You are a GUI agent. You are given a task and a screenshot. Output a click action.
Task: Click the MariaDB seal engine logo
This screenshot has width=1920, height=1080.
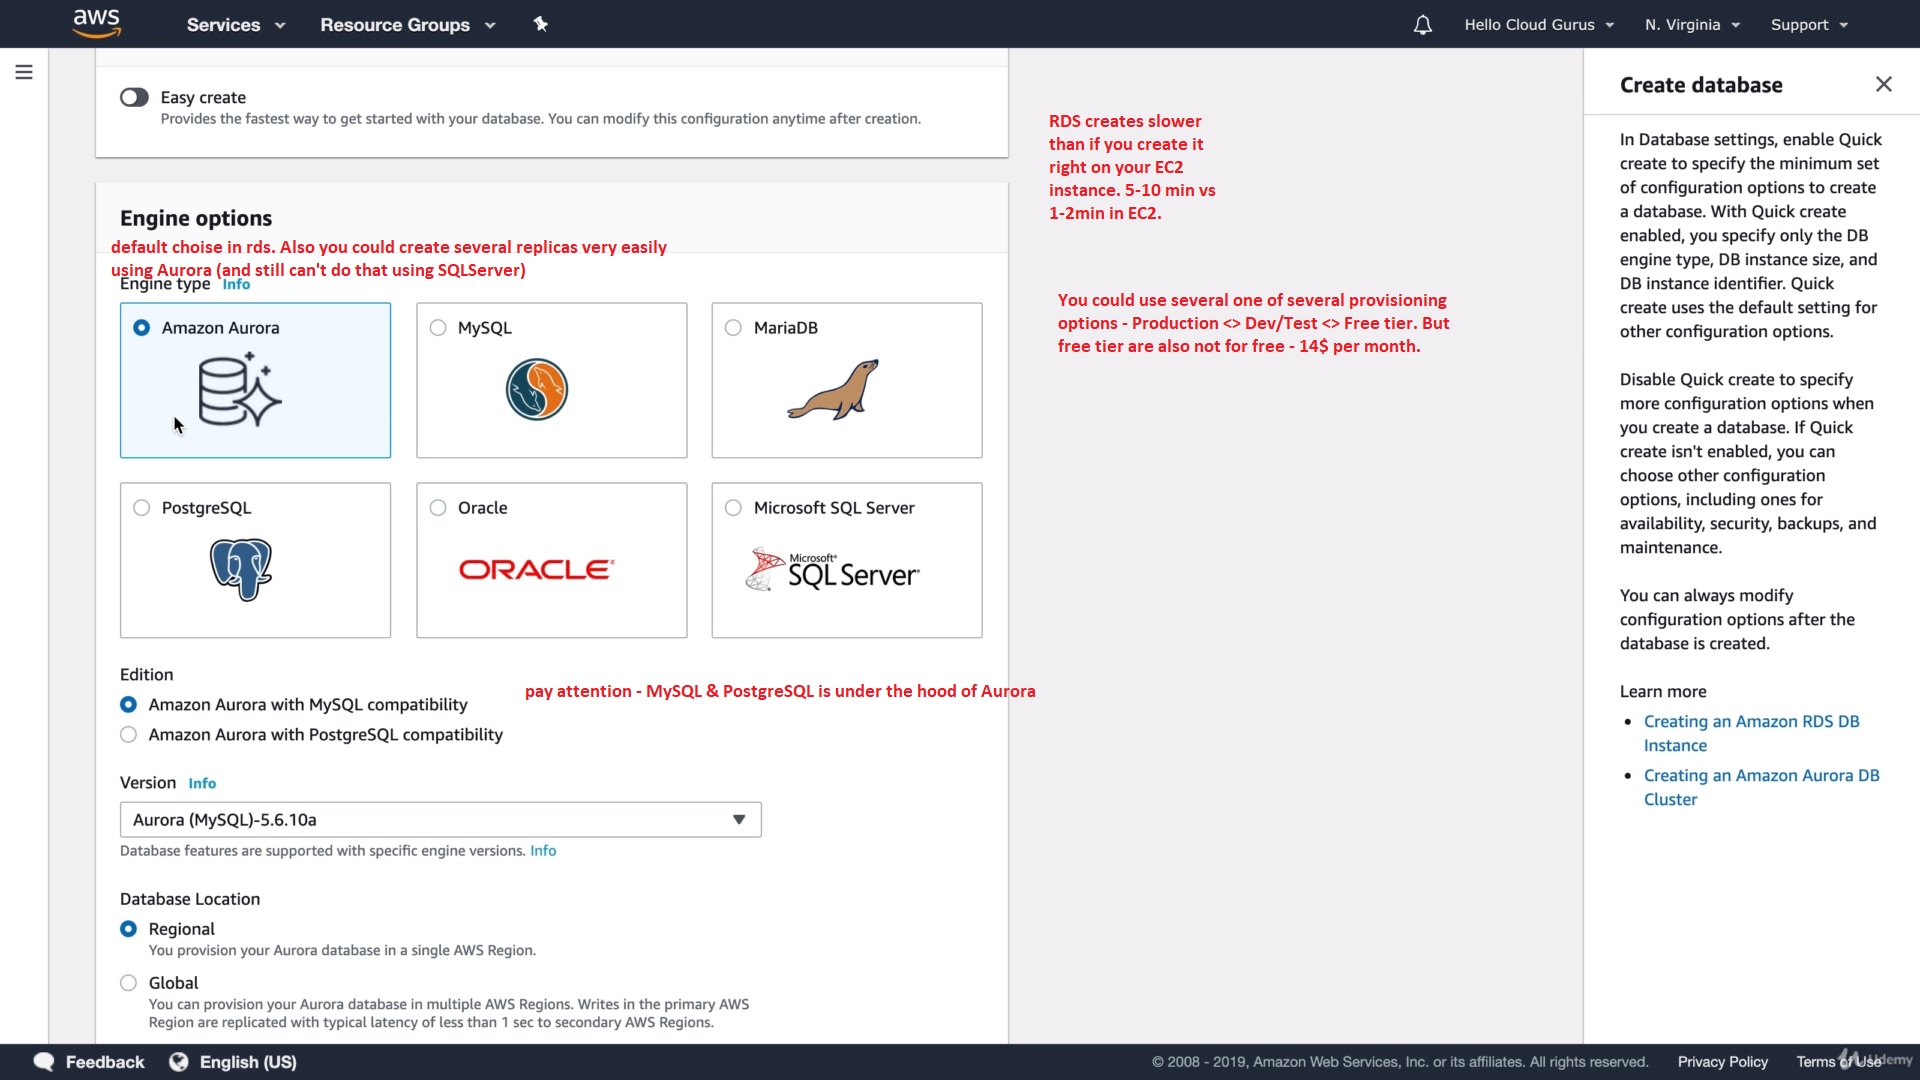tap(834, 390)
